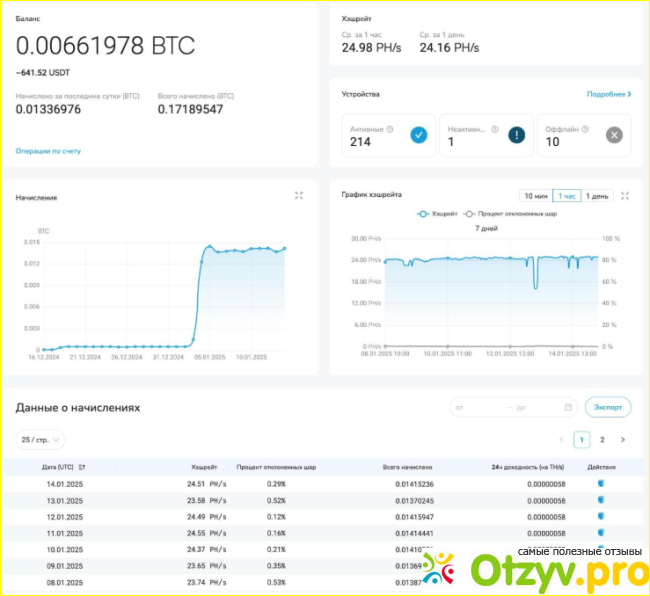Toggle the Хэшрейт series in chart legend

point(438,214)
